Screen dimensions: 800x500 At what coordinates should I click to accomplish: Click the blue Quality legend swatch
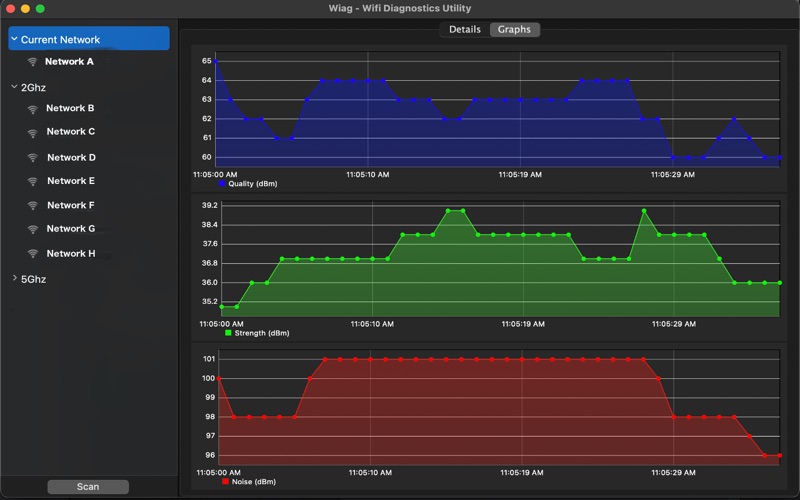coord(222,184)
